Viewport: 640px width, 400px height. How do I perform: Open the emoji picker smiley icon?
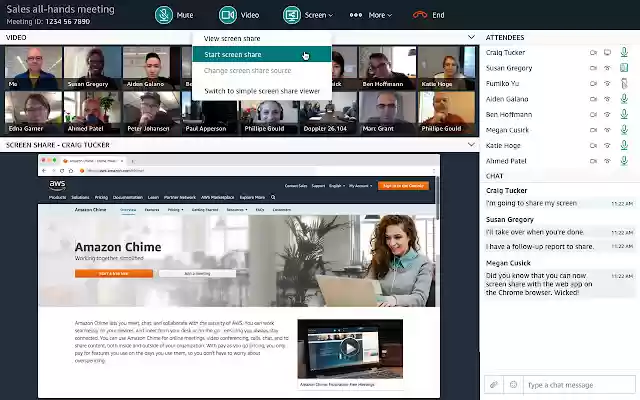513,384
